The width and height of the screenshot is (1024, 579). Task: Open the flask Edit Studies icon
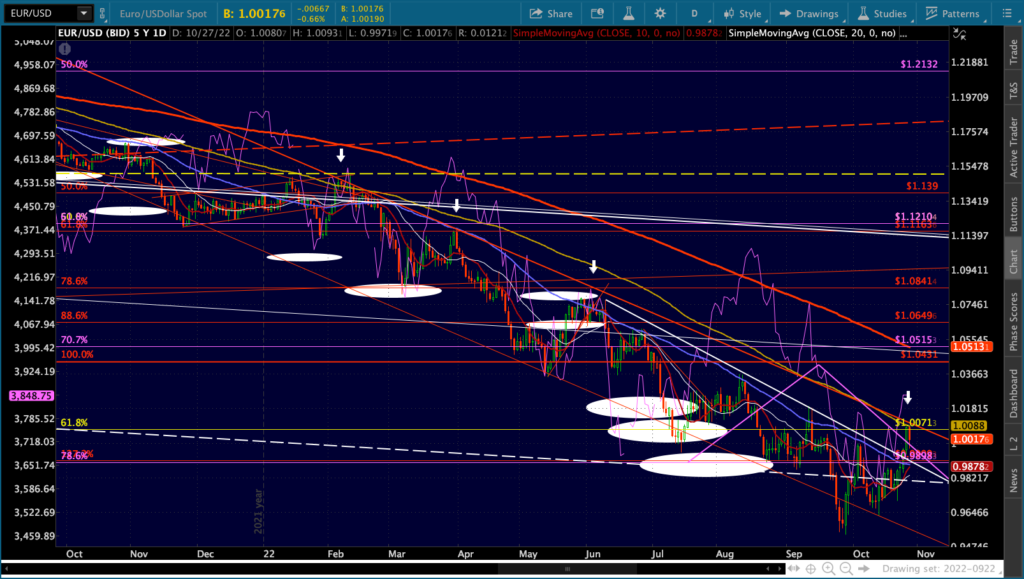(x=628, y=13)
